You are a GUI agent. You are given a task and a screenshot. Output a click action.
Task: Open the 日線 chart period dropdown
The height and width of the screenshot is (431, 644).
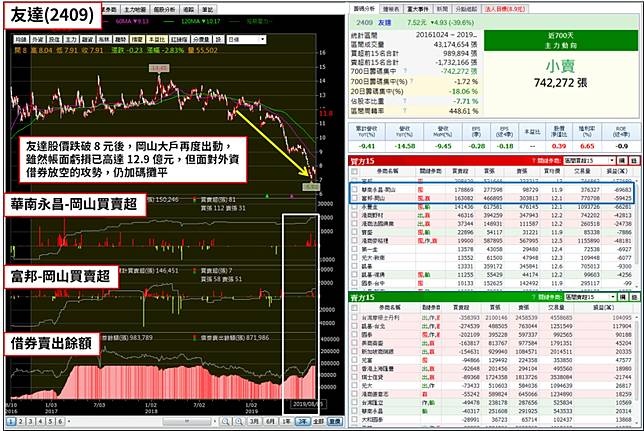click(x=246, y=39)
